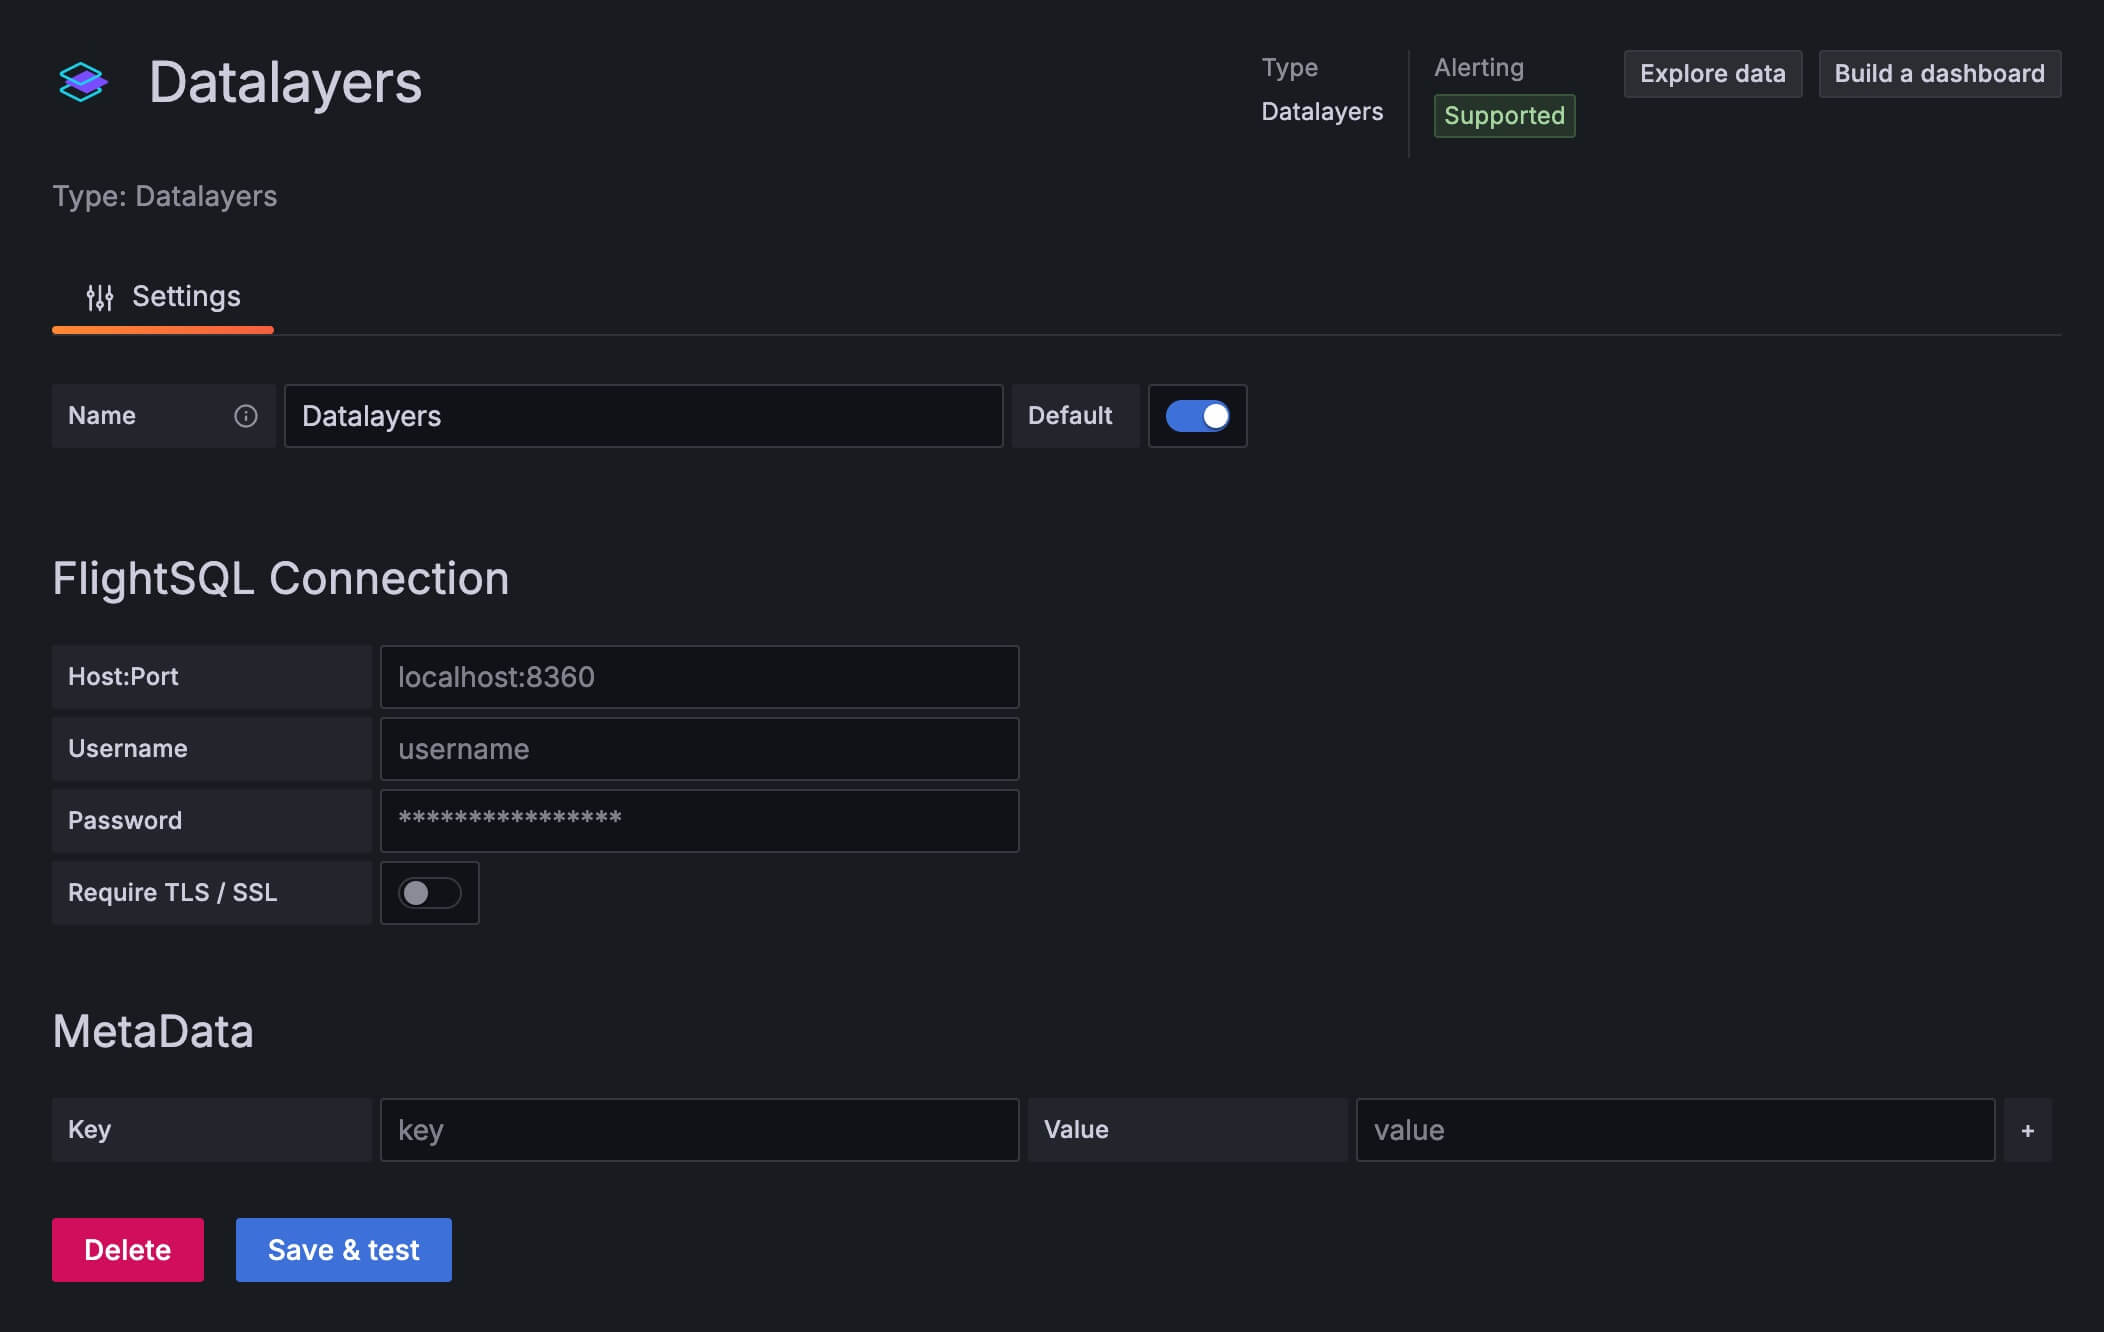2104x1332 pixels.
Task: Click the plus icon to add a metadata row
Action: tap(2028, 1129)
